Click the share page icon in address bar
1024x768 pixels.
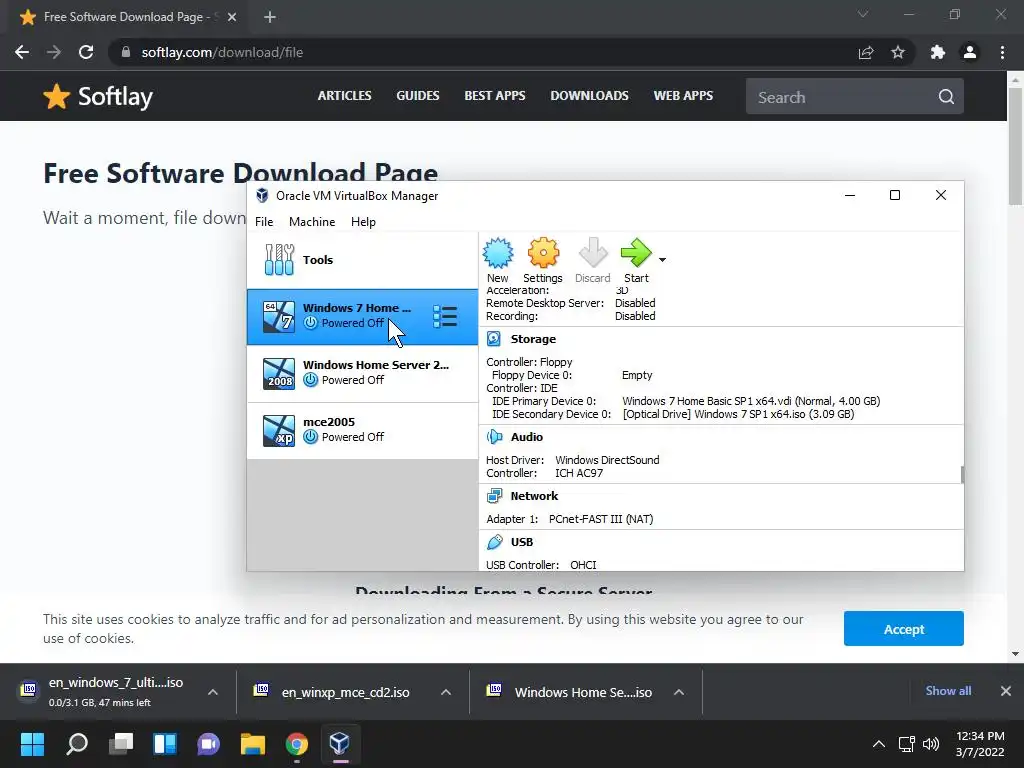(x=866, y=52)
